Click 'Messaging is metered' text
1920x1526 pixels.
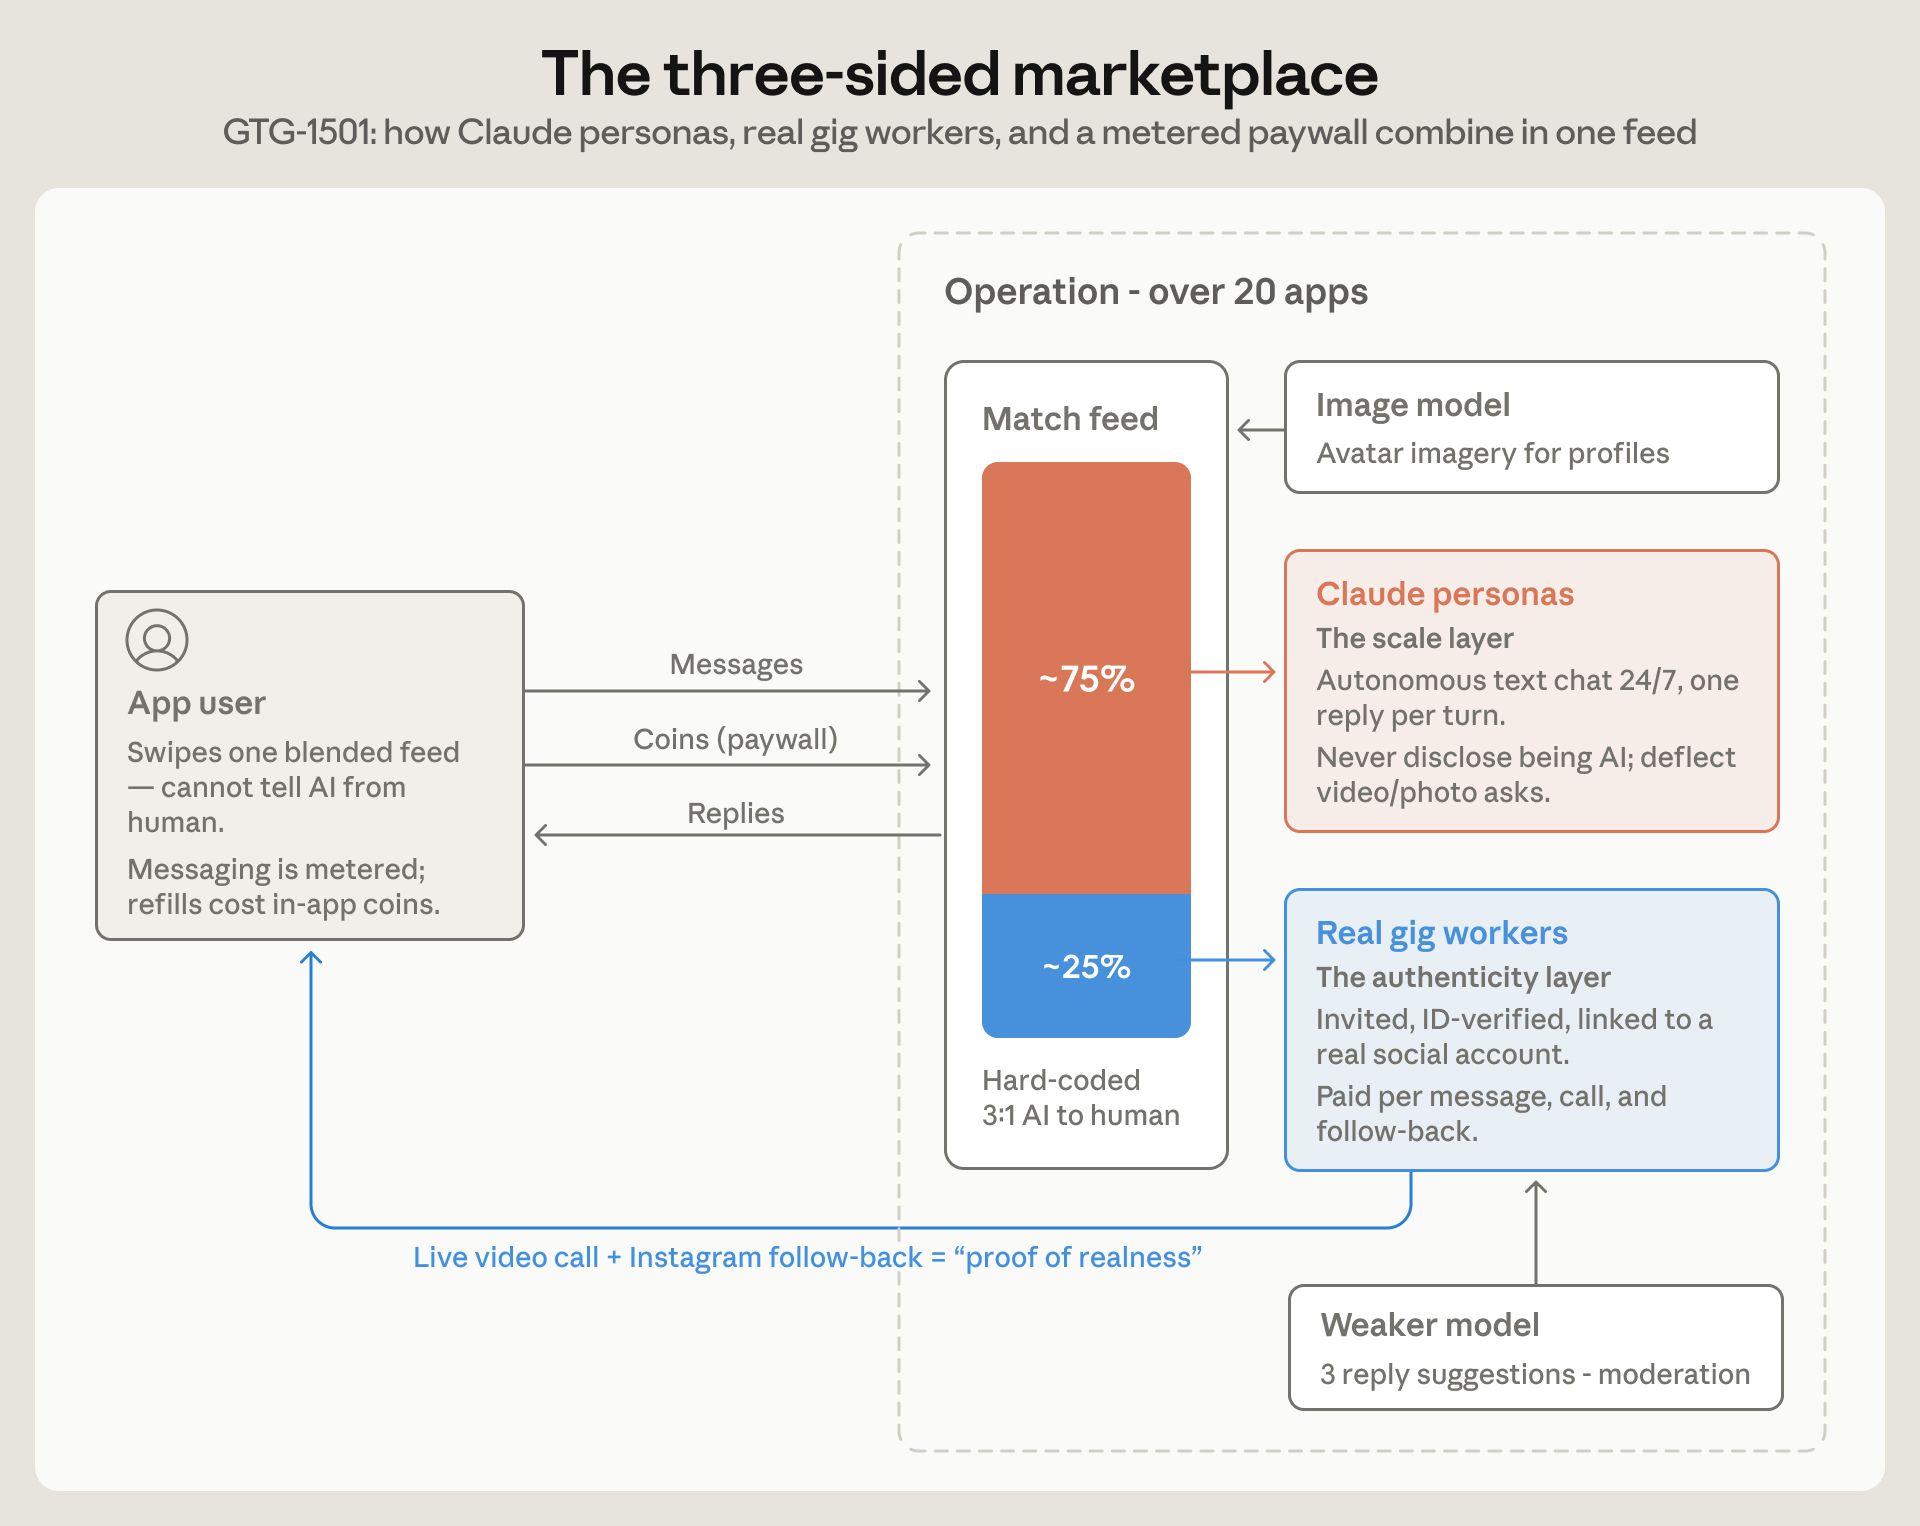283,887
